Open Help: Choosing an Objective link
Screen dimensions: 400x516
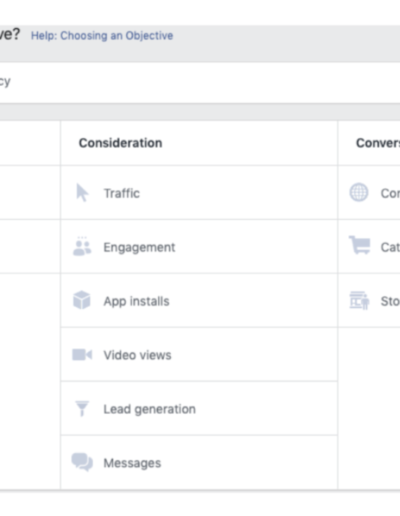[x=102, y=35]
